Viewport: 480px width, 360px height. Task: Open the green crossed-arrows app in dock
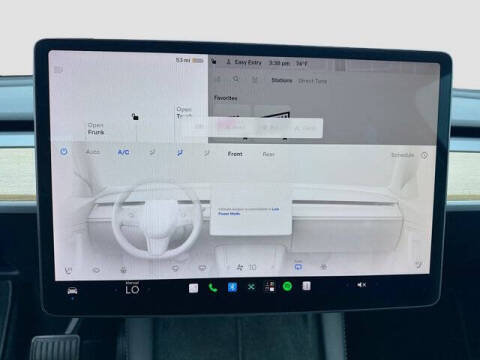[251, 287]
